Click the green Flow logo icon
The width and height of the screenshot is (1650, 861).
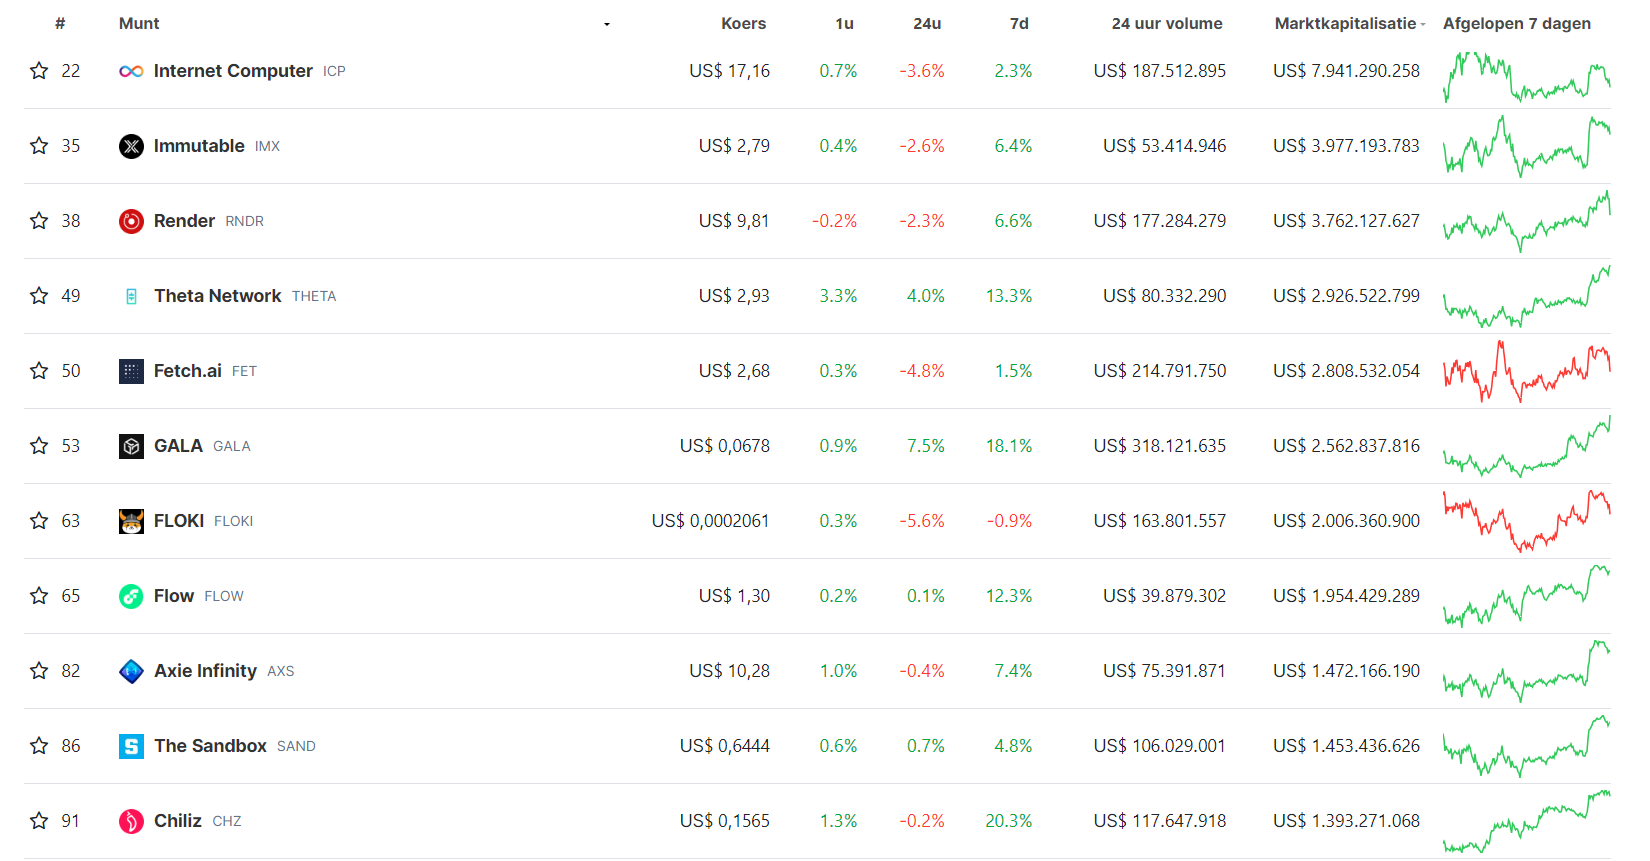[131, 596]
